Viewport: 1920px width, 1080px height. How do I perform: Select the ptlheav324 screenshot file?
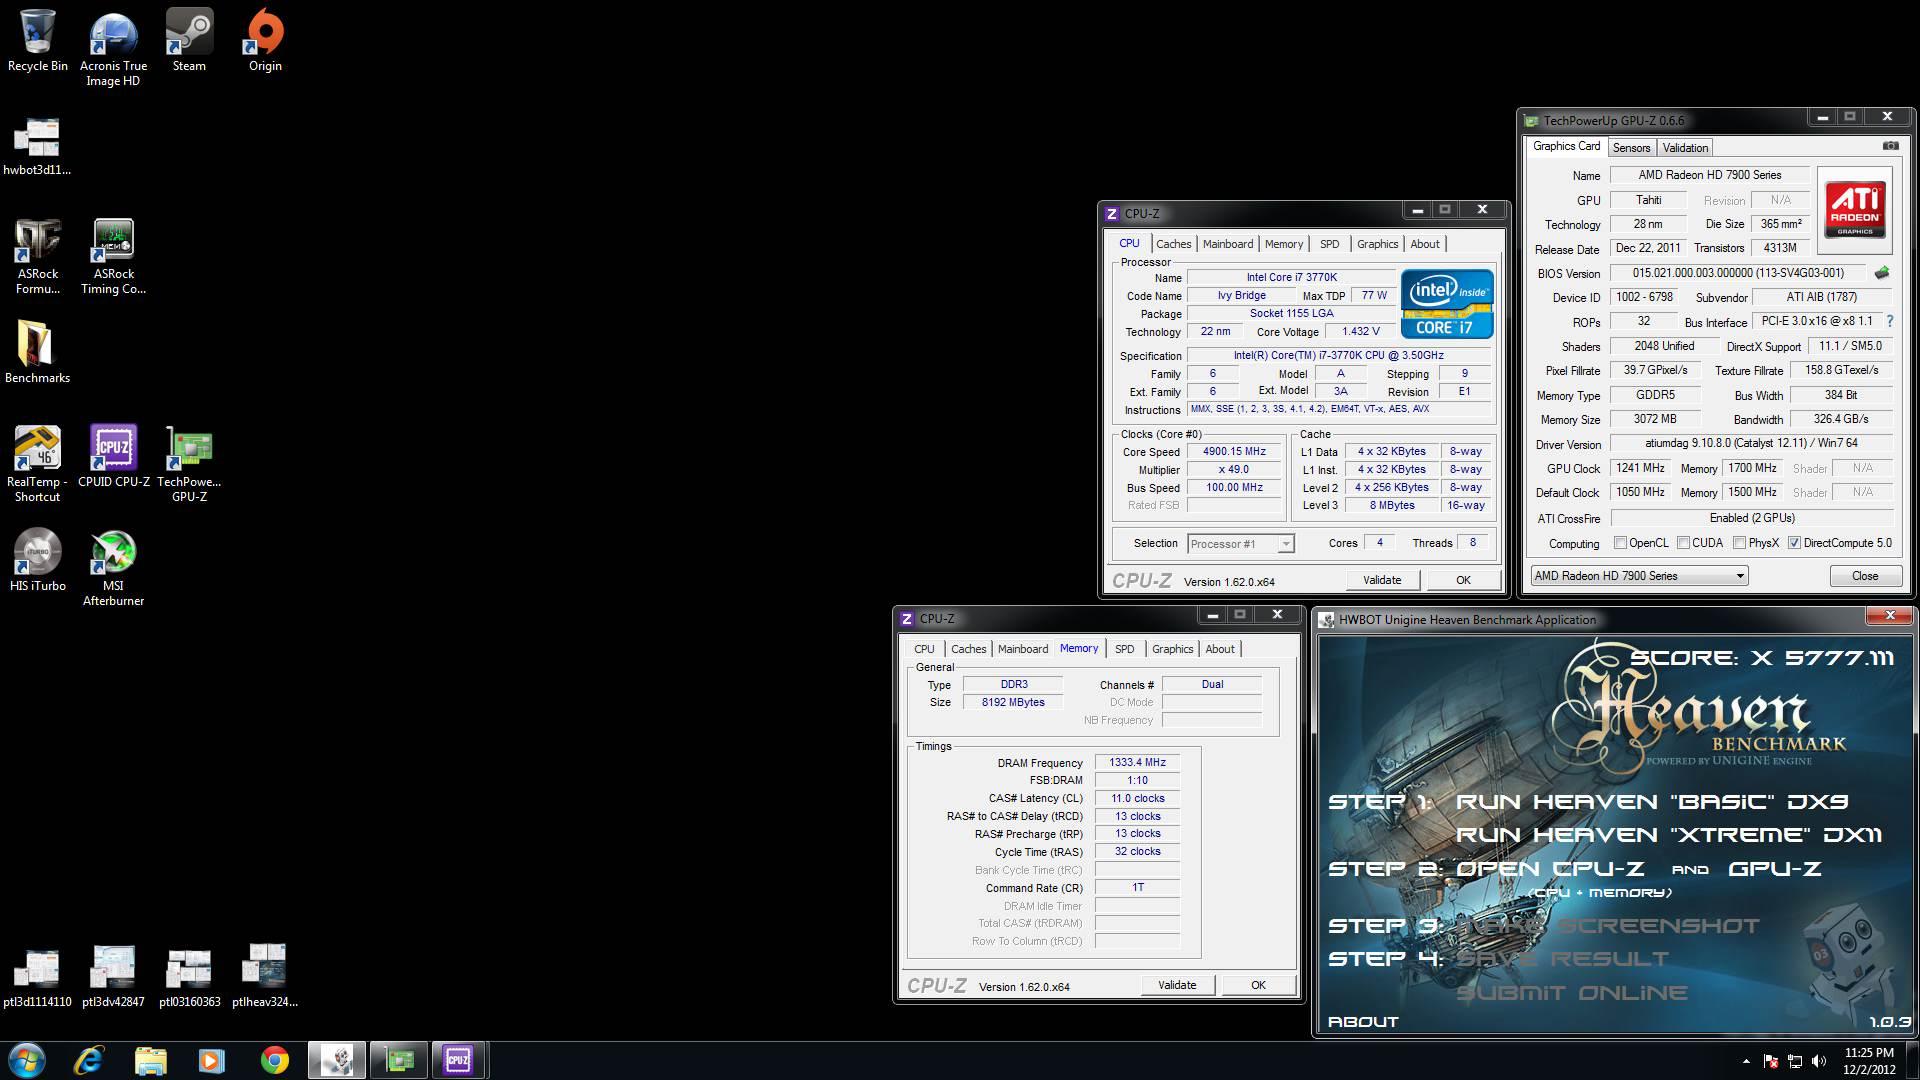[265, 976]
